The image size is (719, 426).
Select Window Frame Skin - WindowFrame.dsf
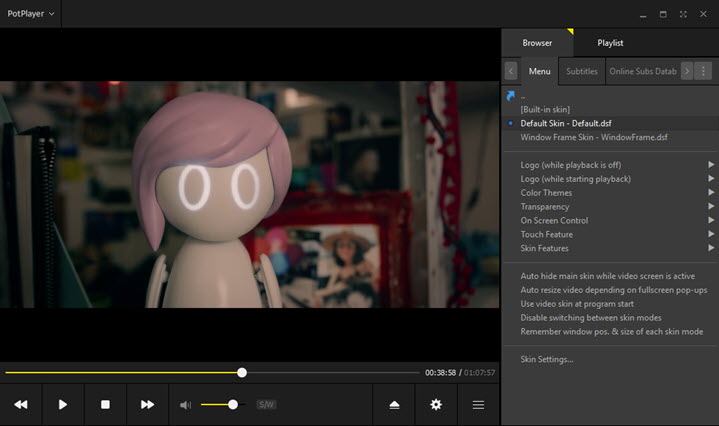coord(594,137)
